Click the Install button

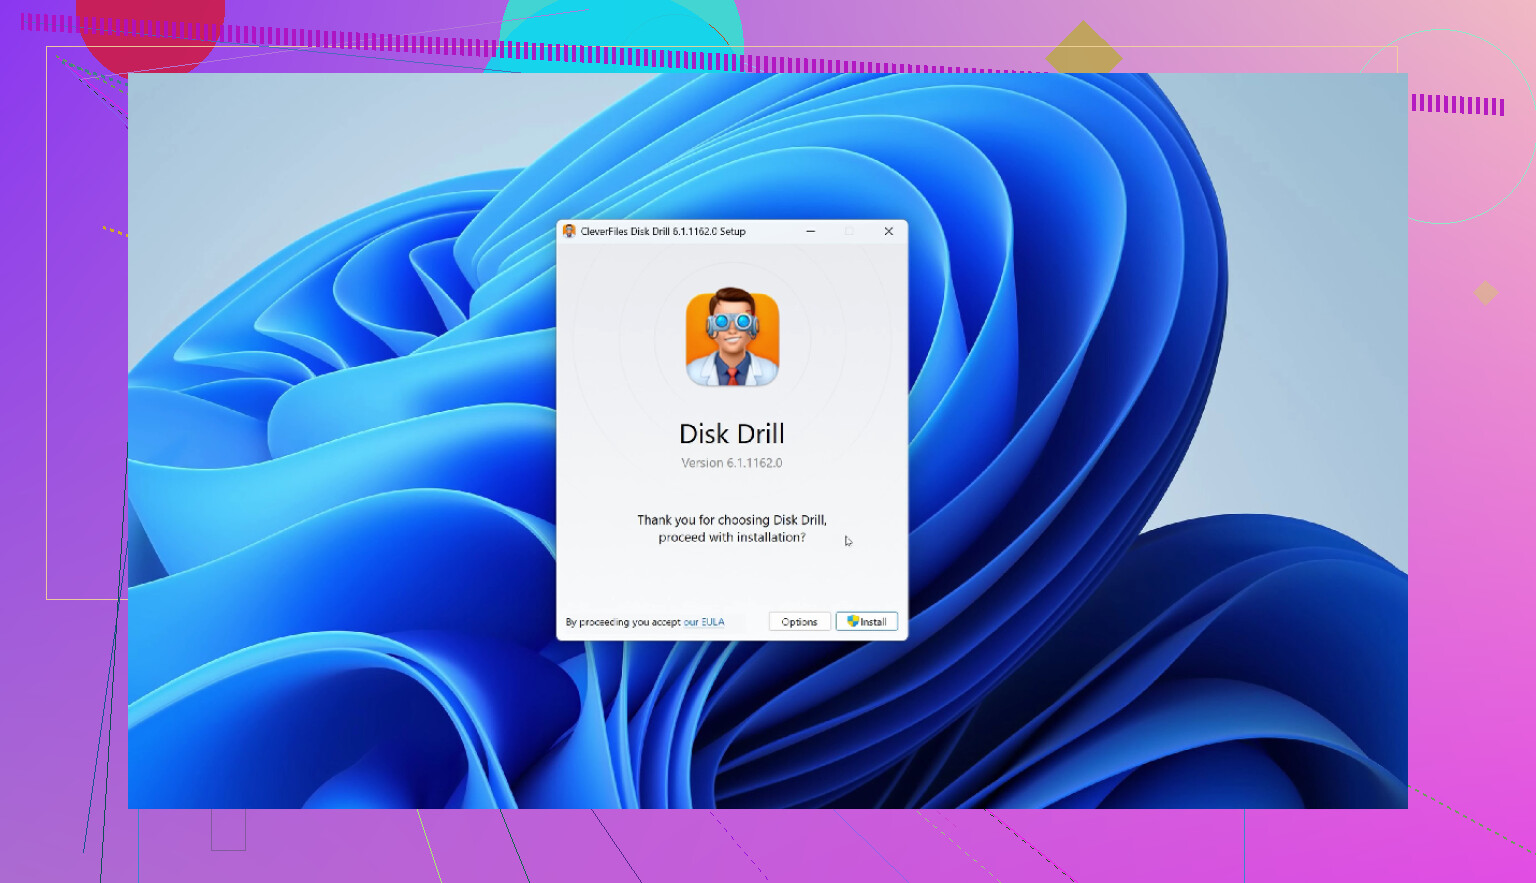click(x=867, y=622)
